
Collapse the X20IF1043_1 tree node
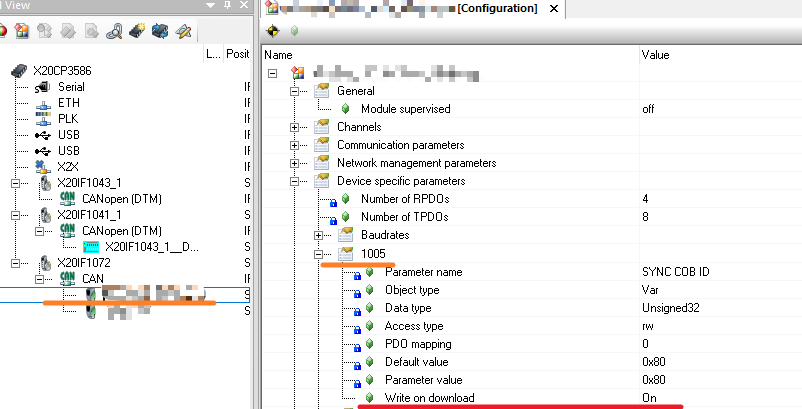(x=16, y=183)
